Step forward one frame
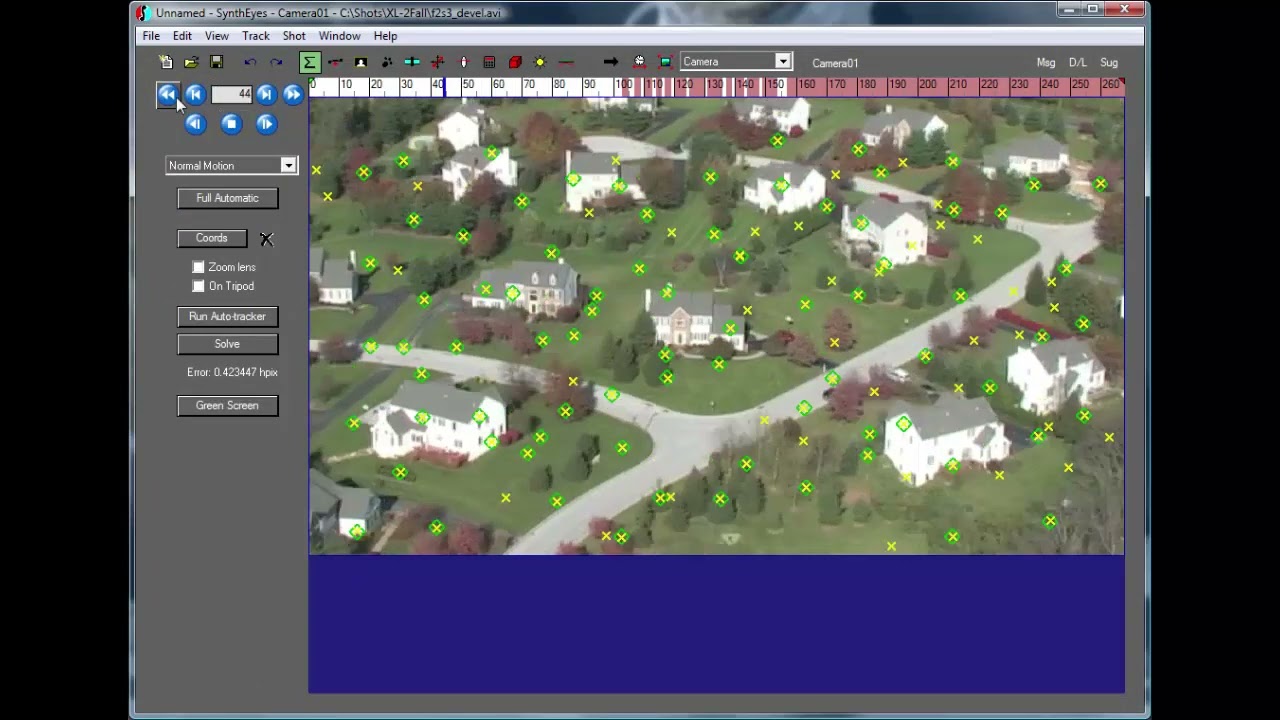1280x720 pixels. click(x=266, y=124)
